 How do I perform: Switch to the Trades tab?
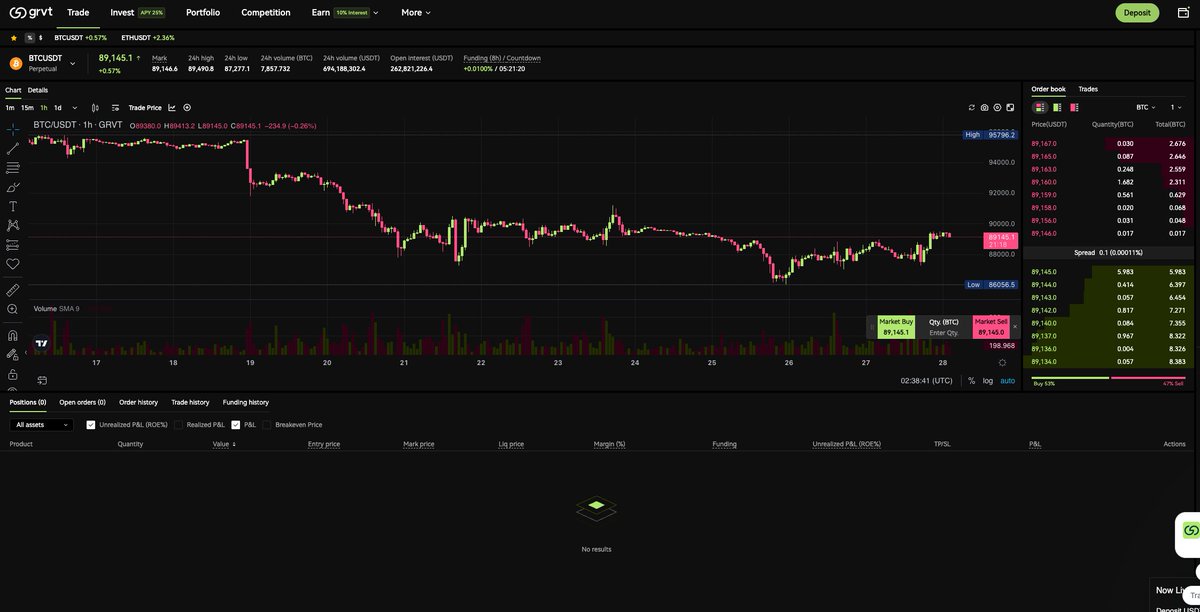[x=1088, y=89]
